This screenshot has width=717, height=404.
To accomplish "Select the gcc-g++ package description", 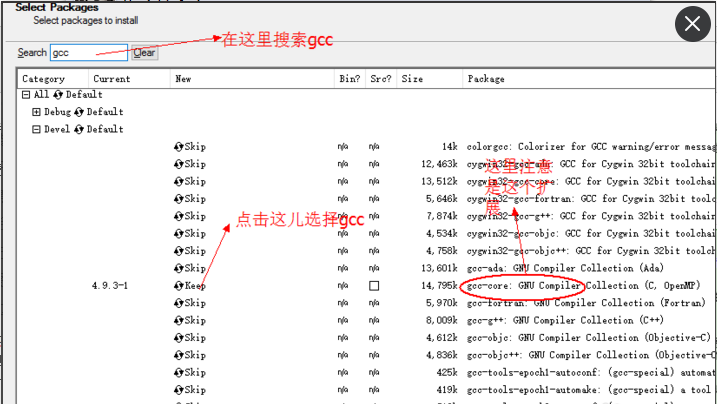I will (x=565, y=320).
